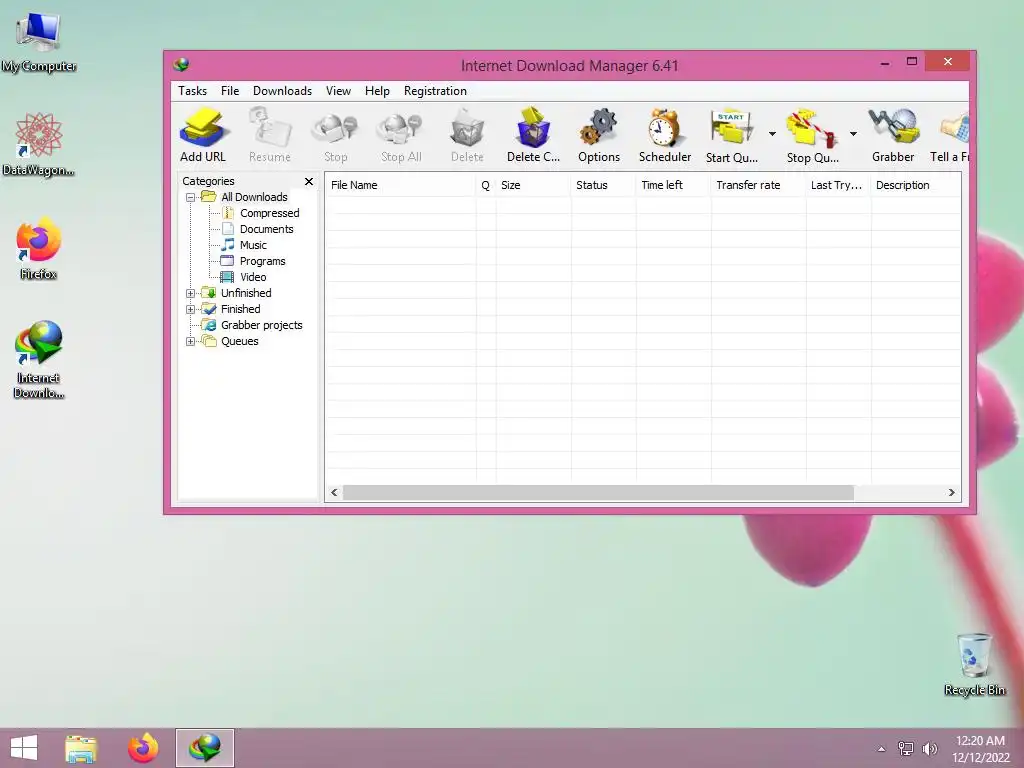The image size is (1024, 768).
Task: Click the IDM taskbar button
Action: (x=204, y=748)
